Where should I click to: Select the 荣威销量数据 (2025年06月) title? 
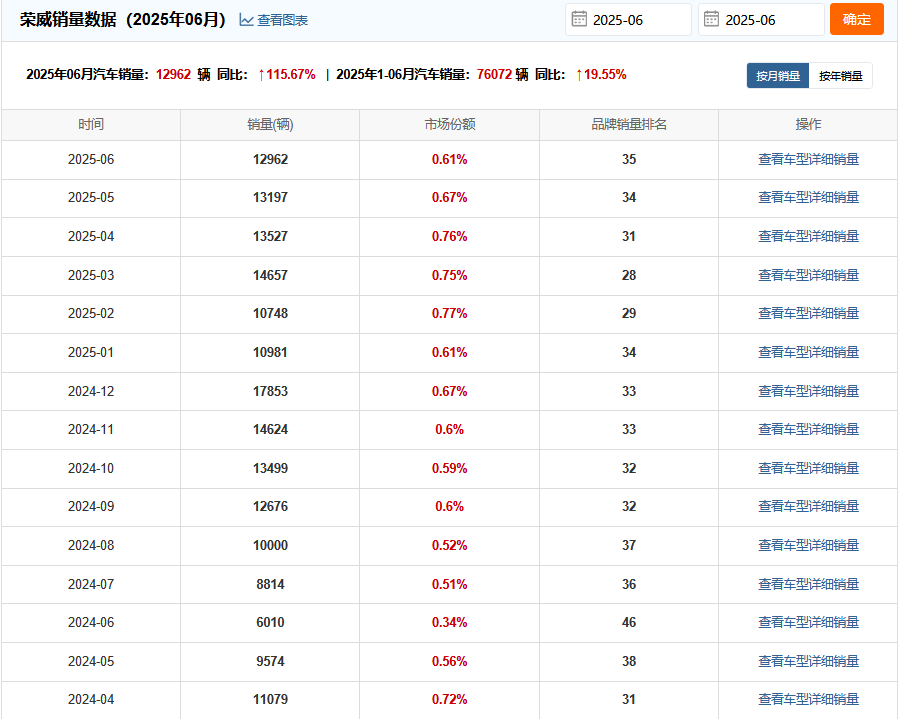point(123,19)
